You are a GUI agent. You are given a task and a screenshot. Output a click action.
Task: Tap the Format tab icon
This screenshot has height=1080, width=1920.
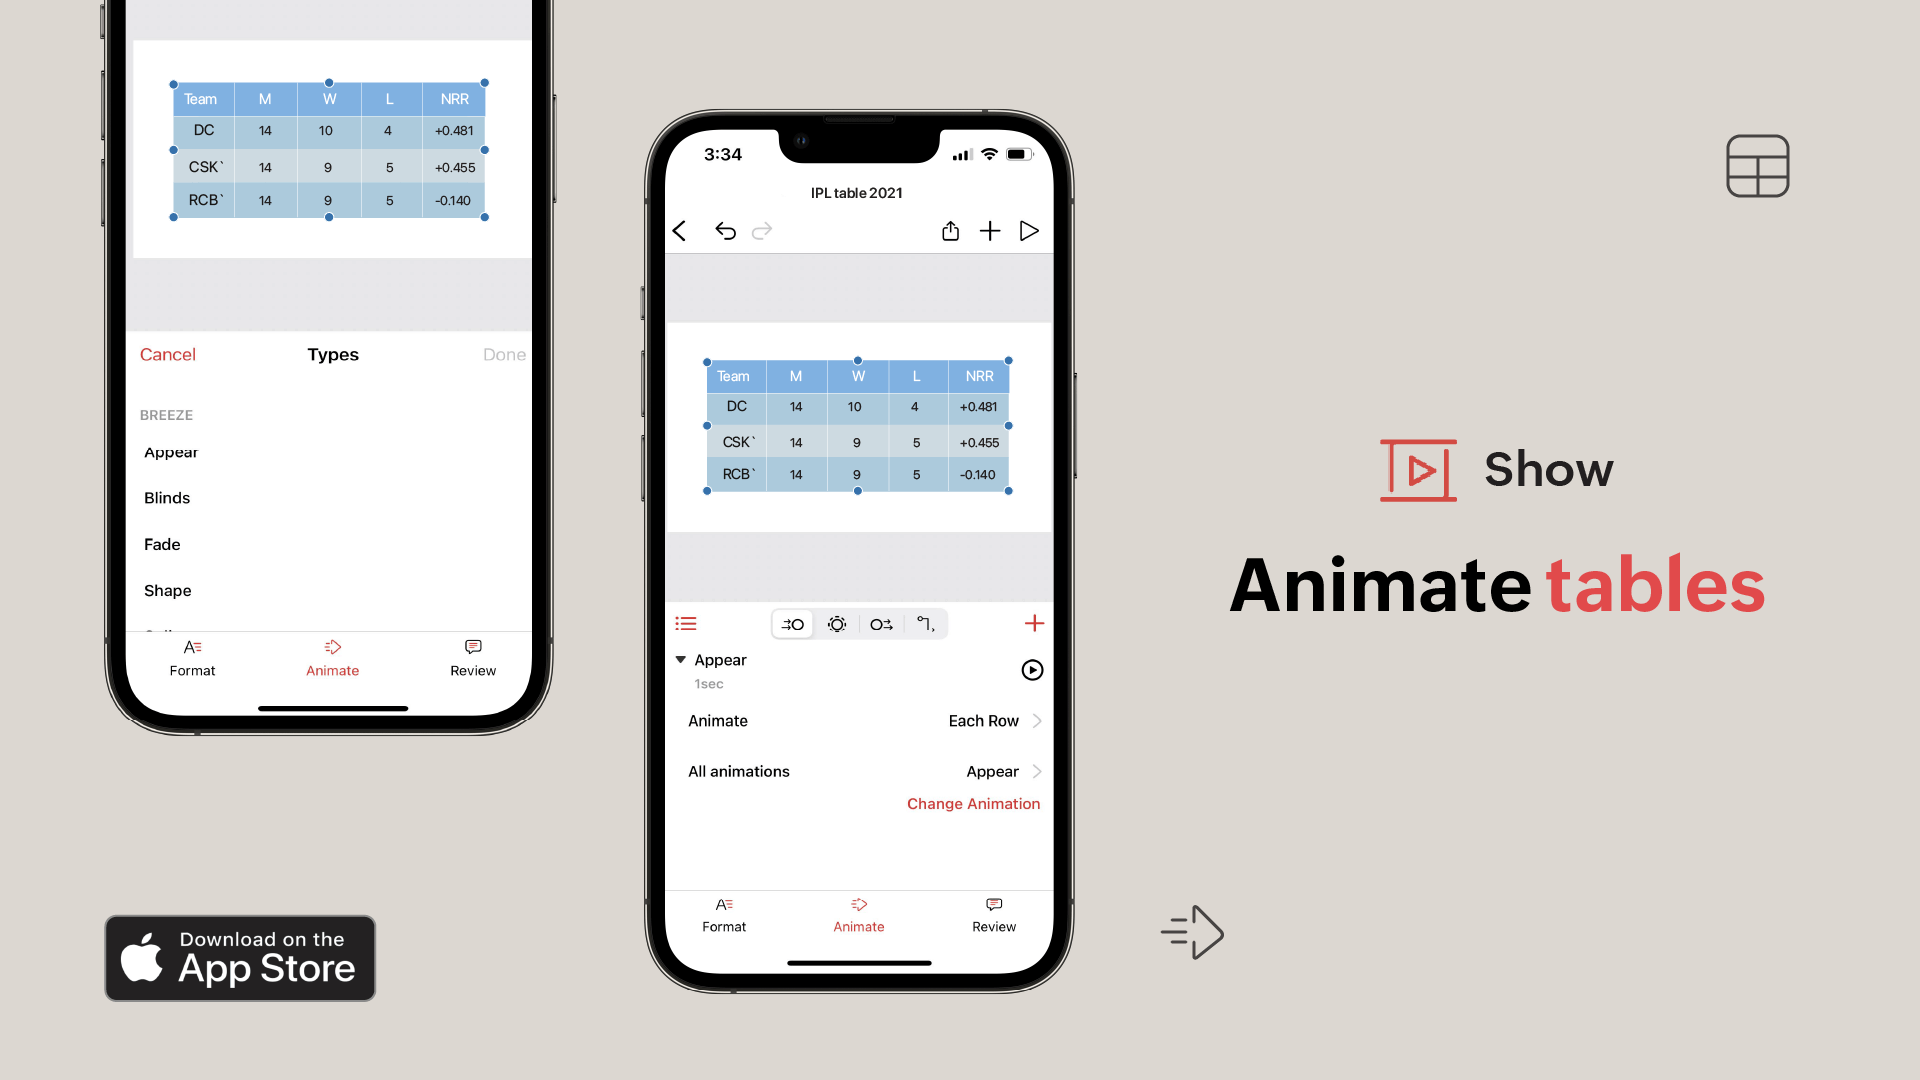tap(724, 913)
